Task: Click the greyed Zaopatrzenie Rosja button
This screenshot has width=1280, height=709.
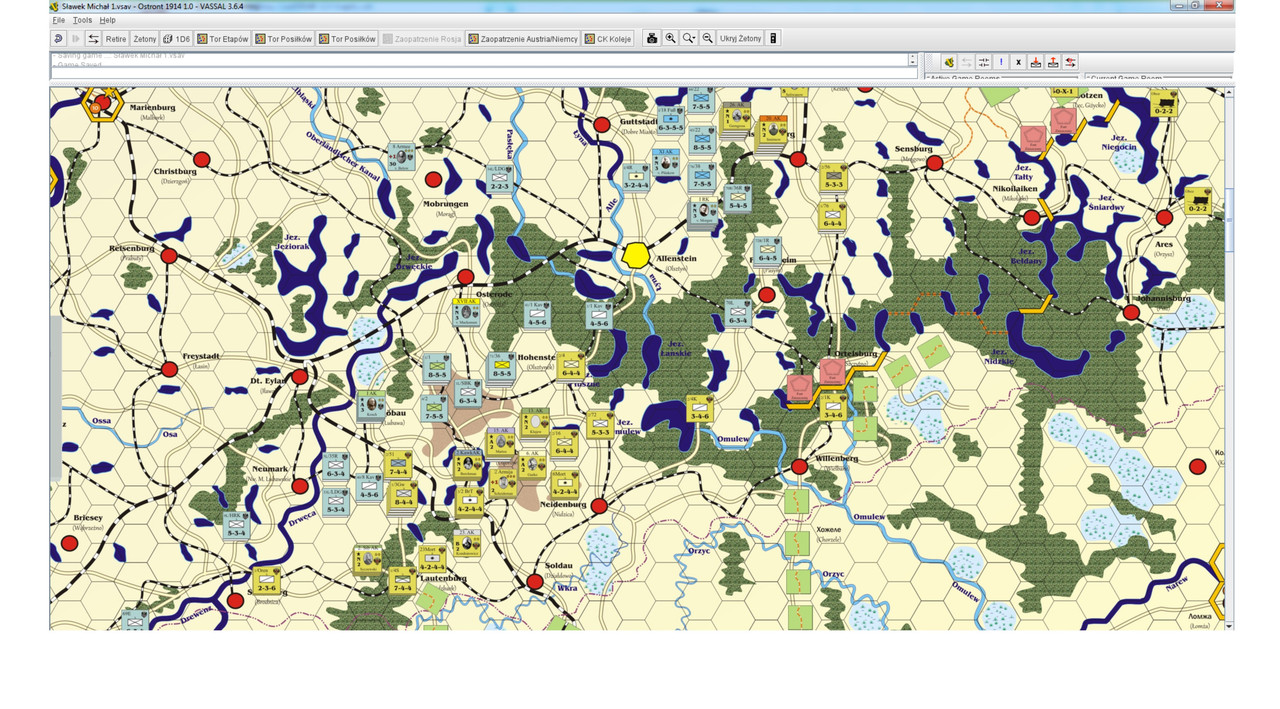Action: click(421, 39)
